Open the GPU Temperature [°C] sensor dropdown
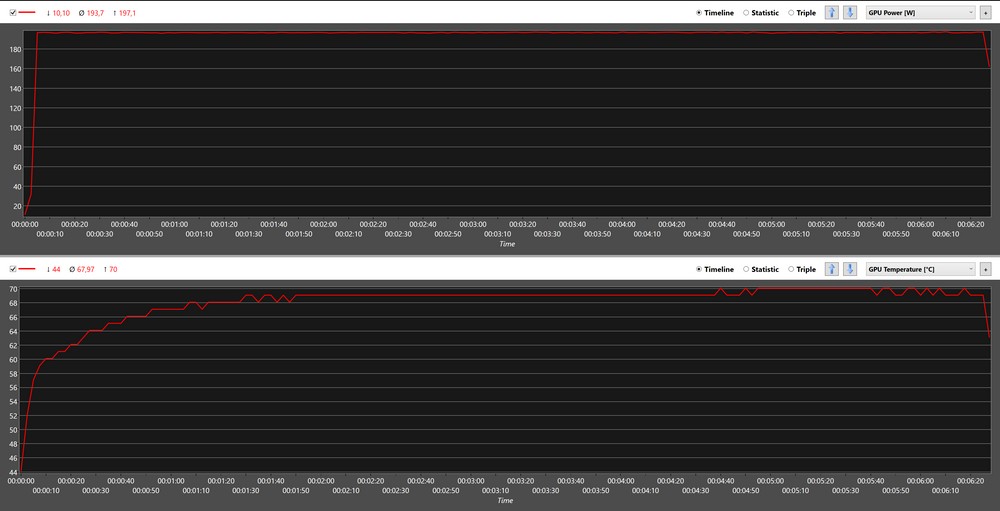 pyautogui.click(x=920, y=269)
